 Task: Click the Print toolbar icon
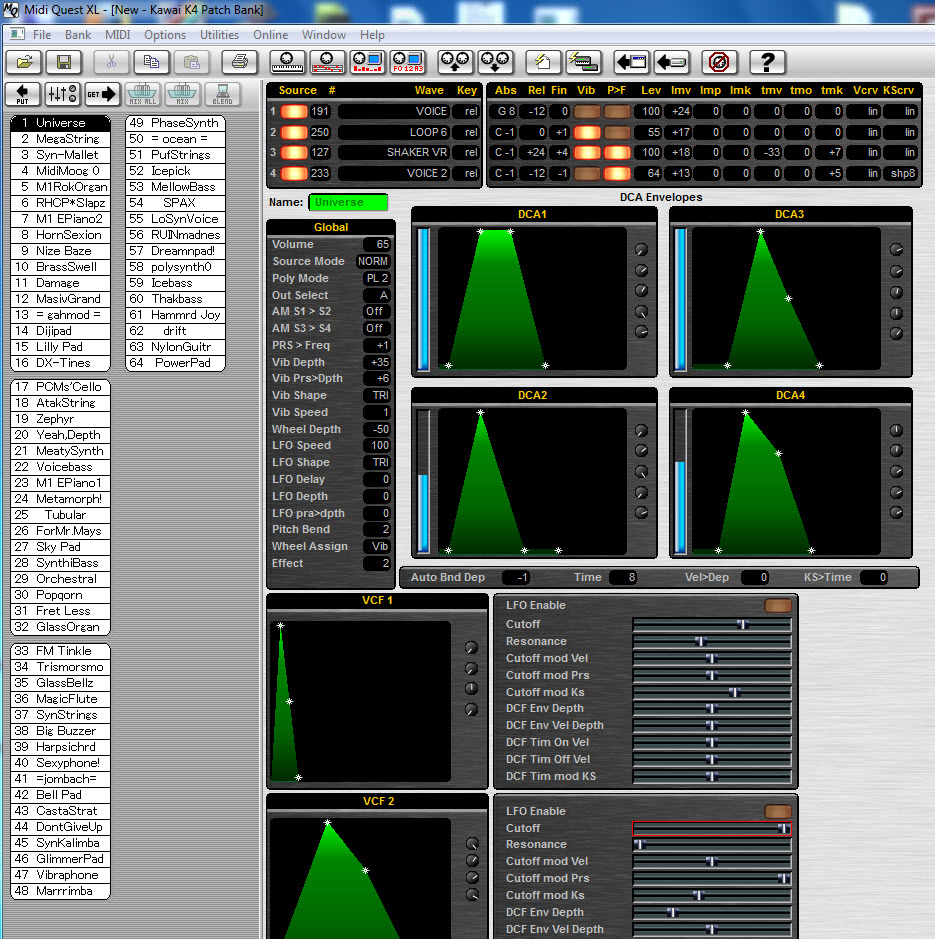click(x=240, y=62)
